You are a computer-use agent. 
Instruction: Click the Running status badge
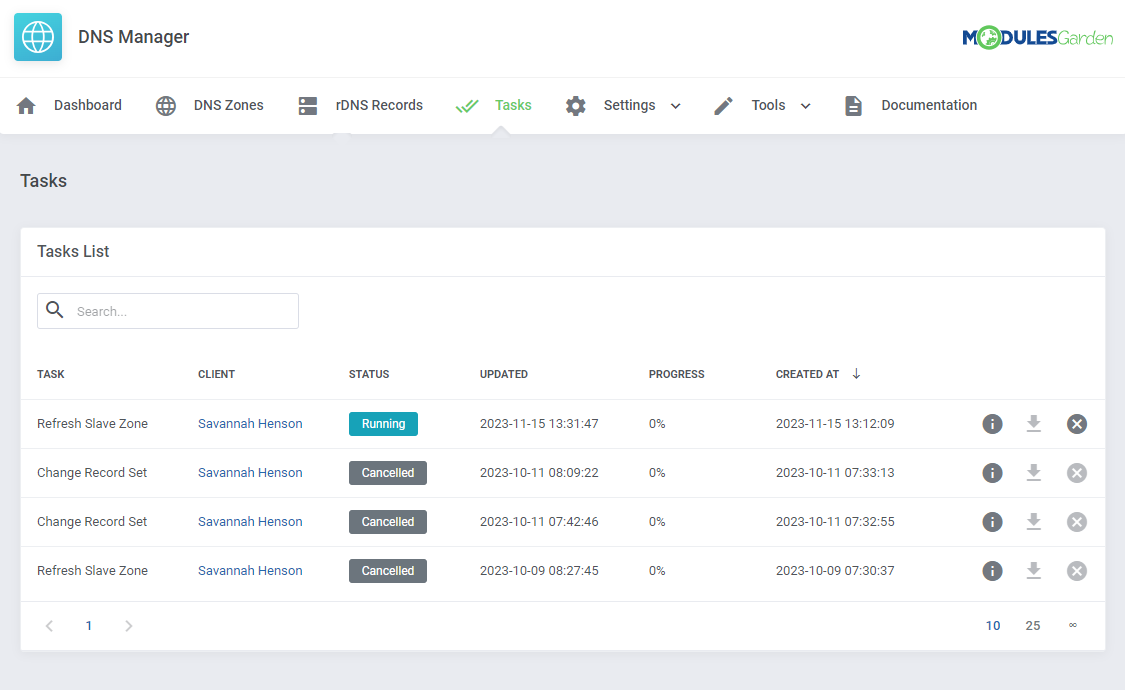(383, 424)
